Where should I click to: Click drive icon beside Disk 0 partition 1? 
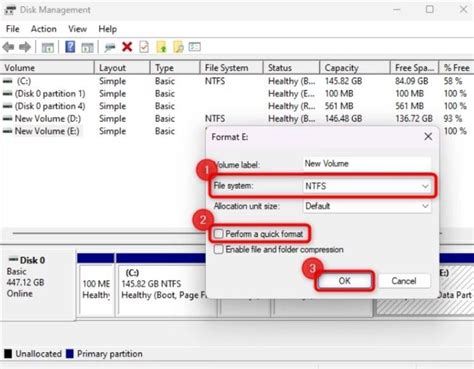coord(8,94)
